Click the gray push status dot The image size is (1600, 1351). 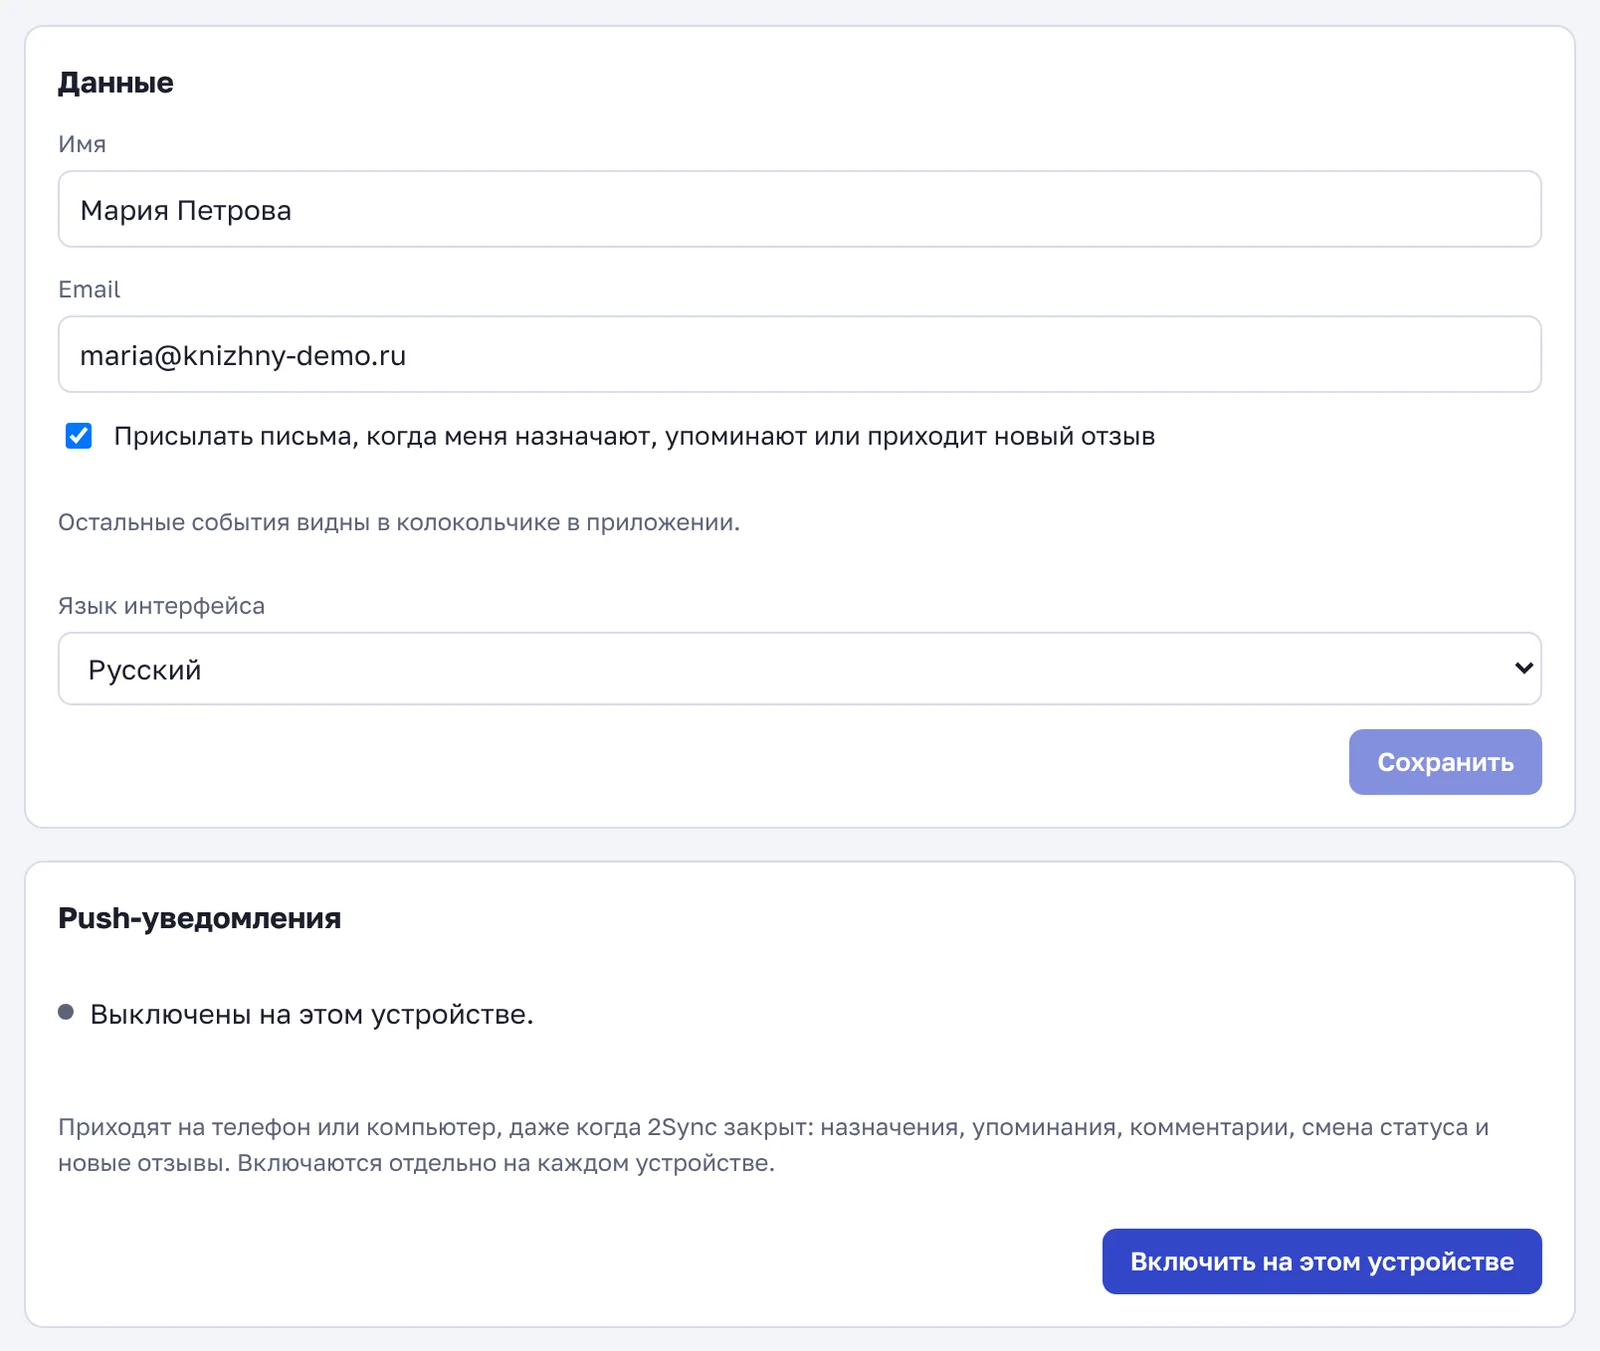point(66,1012)
